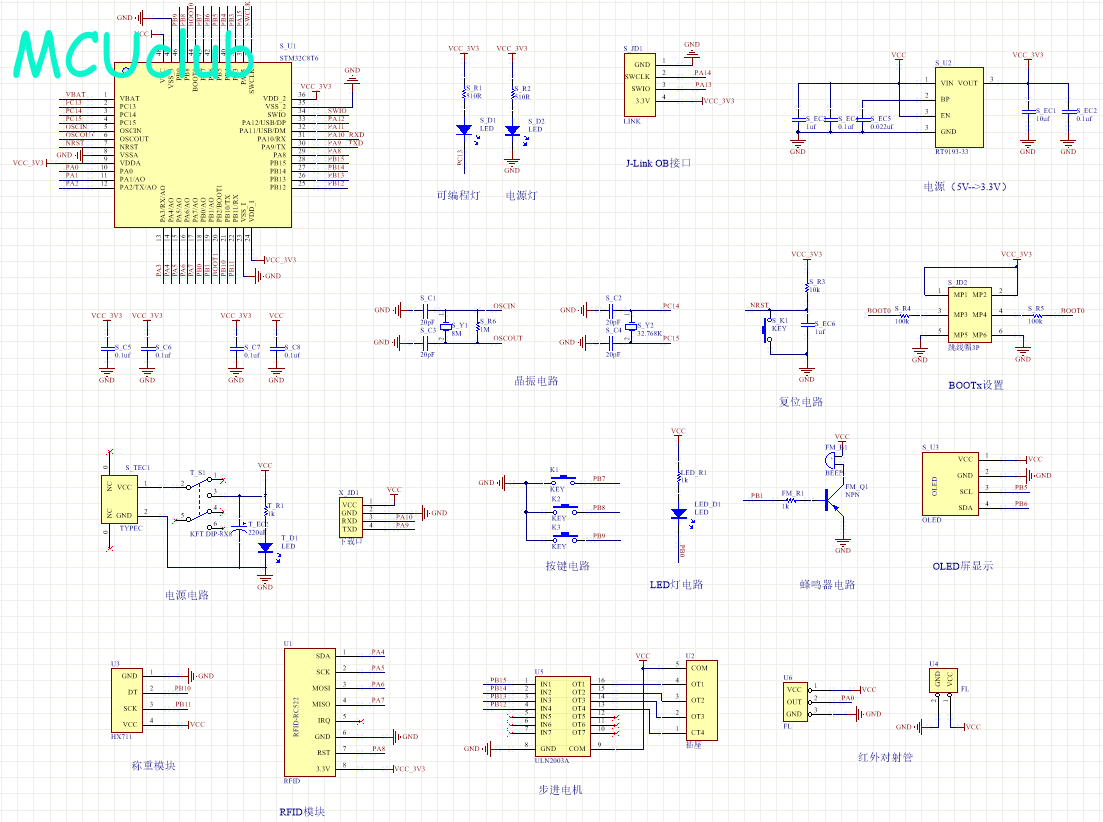Screen dimensions: 1103x822
Task: Click the S_R5 100k resistor
Action: coord(1036,316)
